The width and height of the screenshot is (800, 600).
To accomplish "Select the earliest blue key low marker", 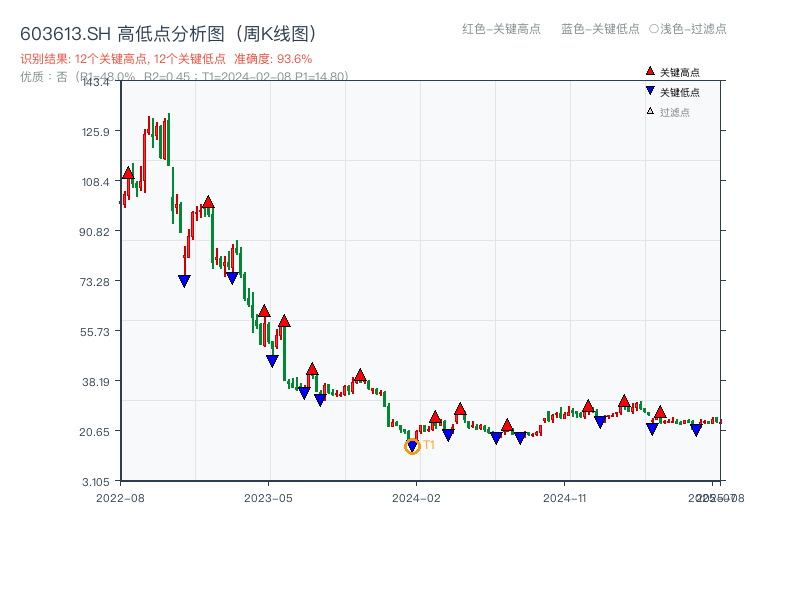I will 184,281.
